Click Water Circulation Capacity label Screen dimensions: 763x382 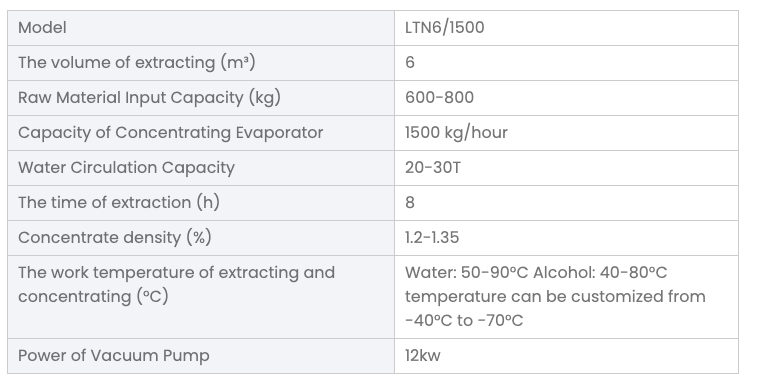point(126,168)
